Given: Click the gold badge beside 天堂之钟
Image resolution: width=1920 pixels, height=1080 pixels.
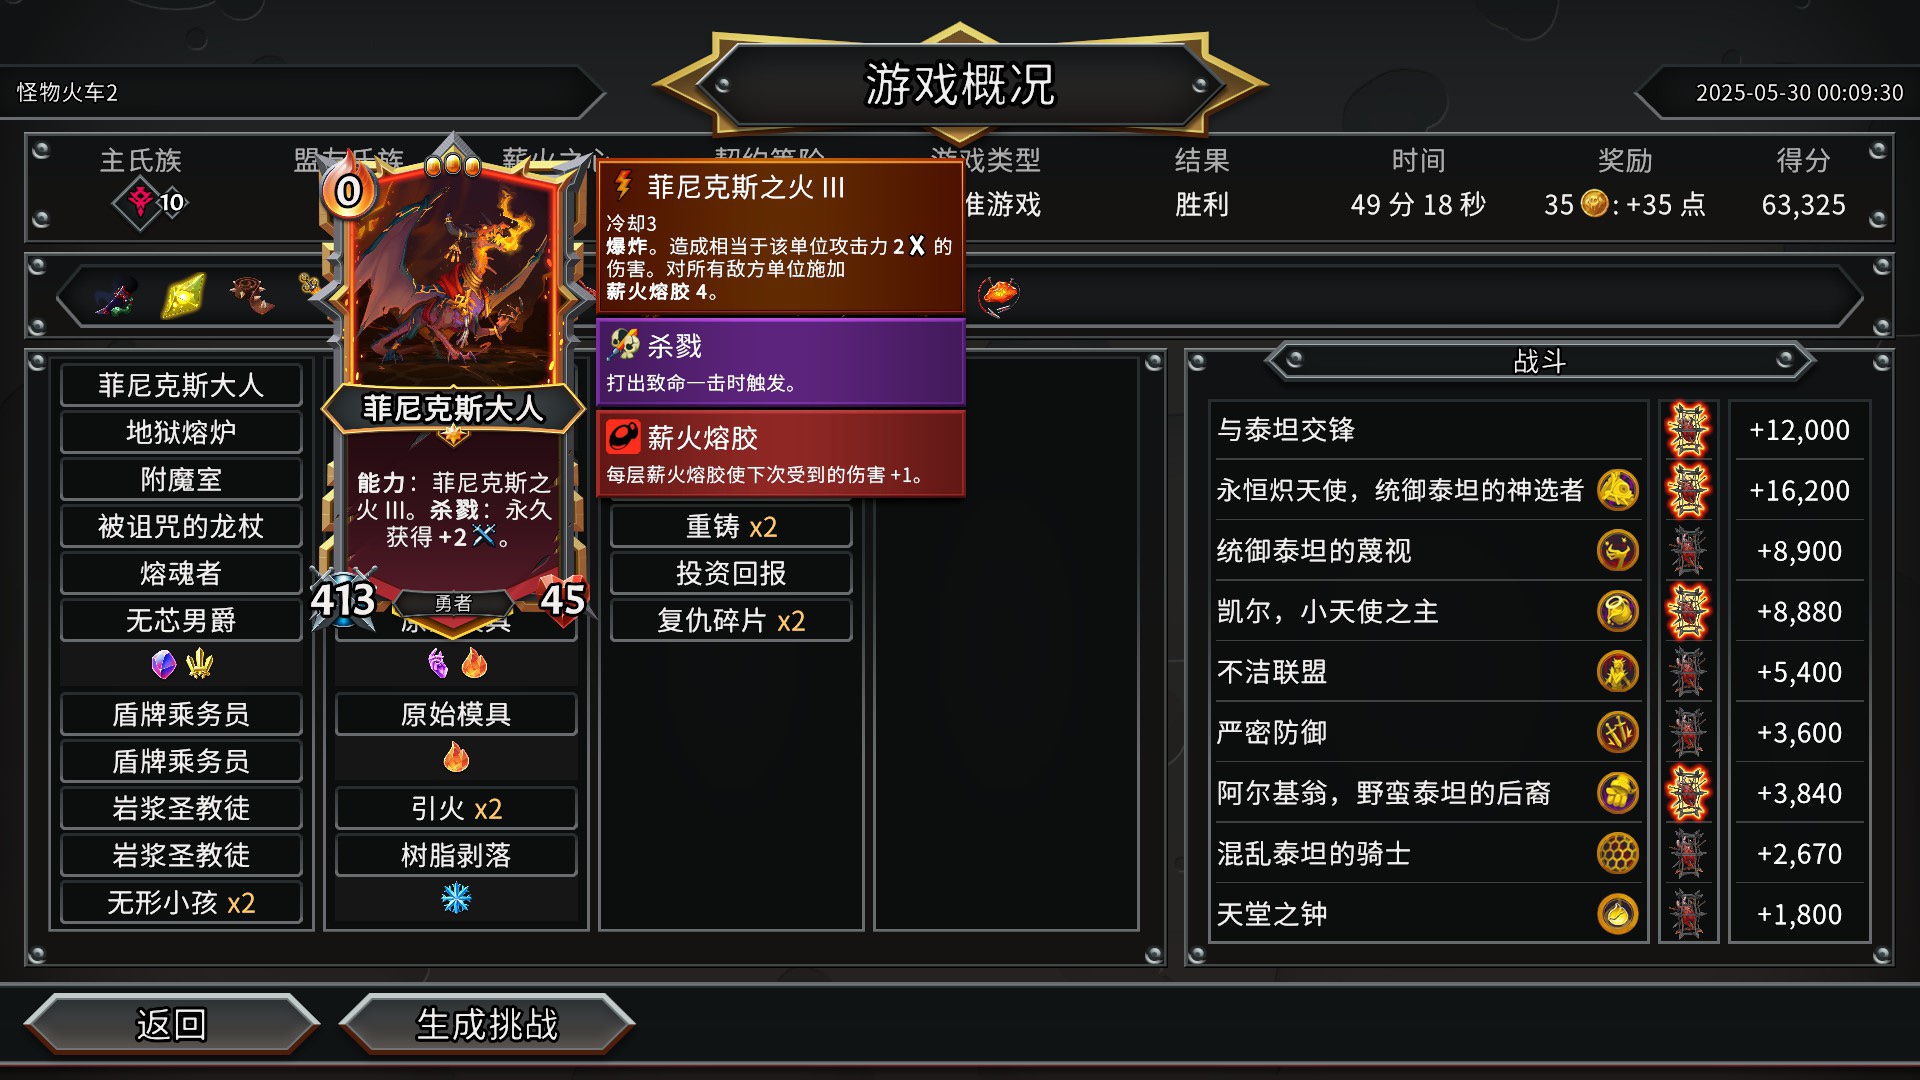Looking at the screenshot, I should pyautogui.click(x=1617, y=914).
